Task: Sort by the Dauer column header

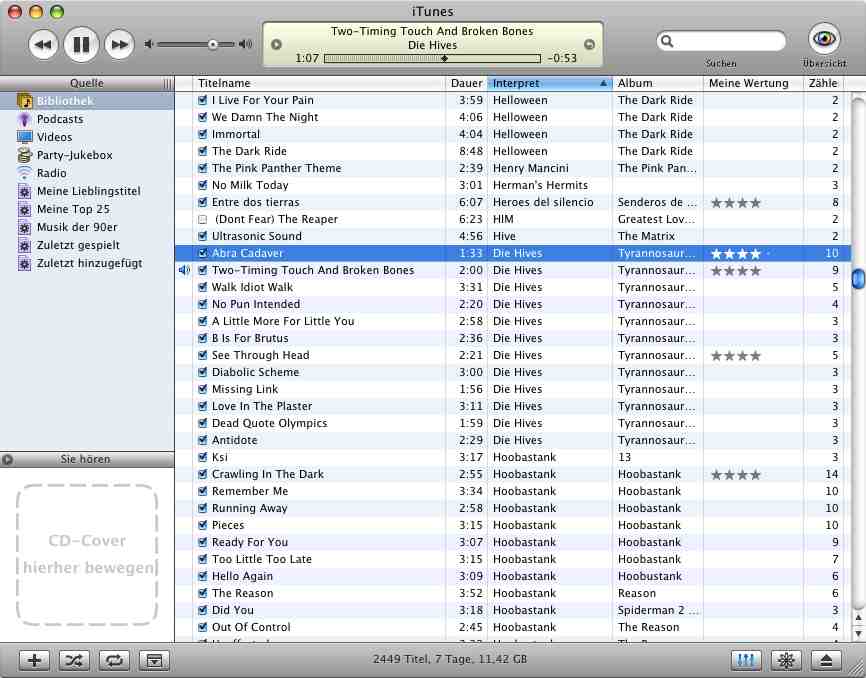Action: [466, 83]
